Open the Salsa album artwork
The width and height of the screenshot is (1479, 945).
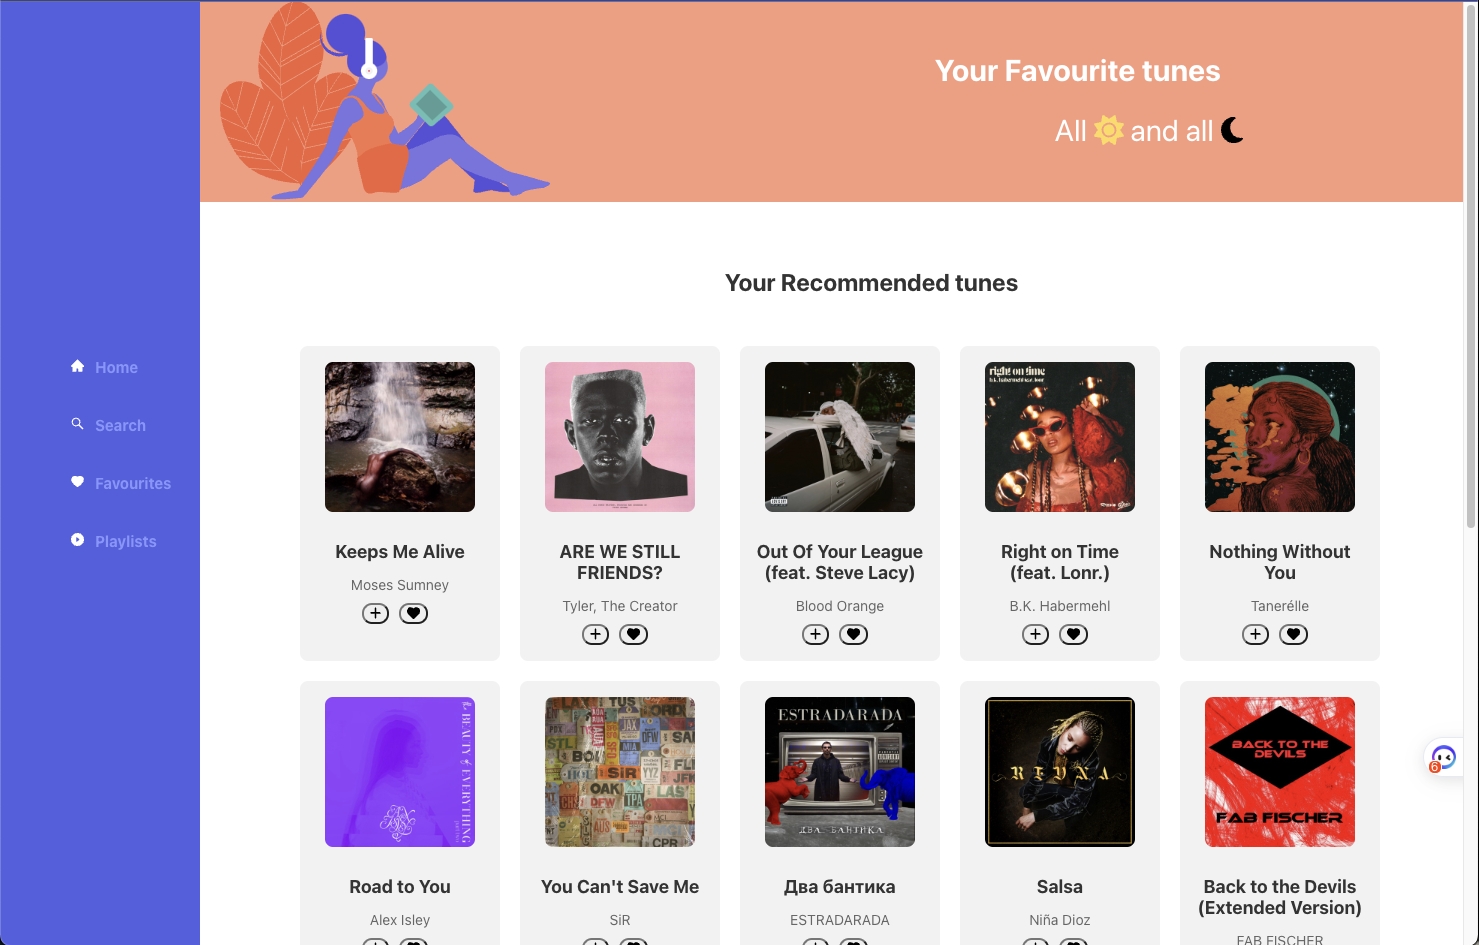click(x=1060, y=772)
